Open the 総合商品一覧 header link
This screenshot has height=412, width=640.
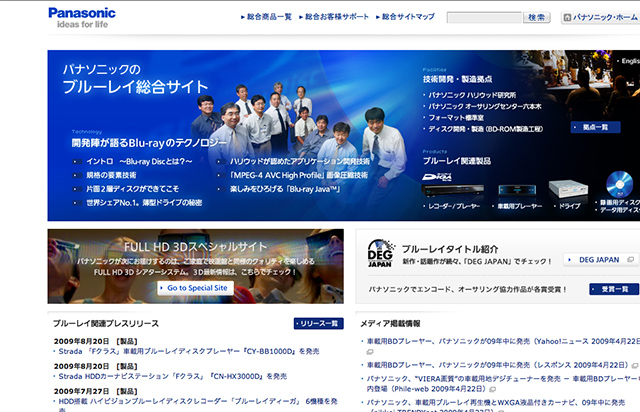267,17
